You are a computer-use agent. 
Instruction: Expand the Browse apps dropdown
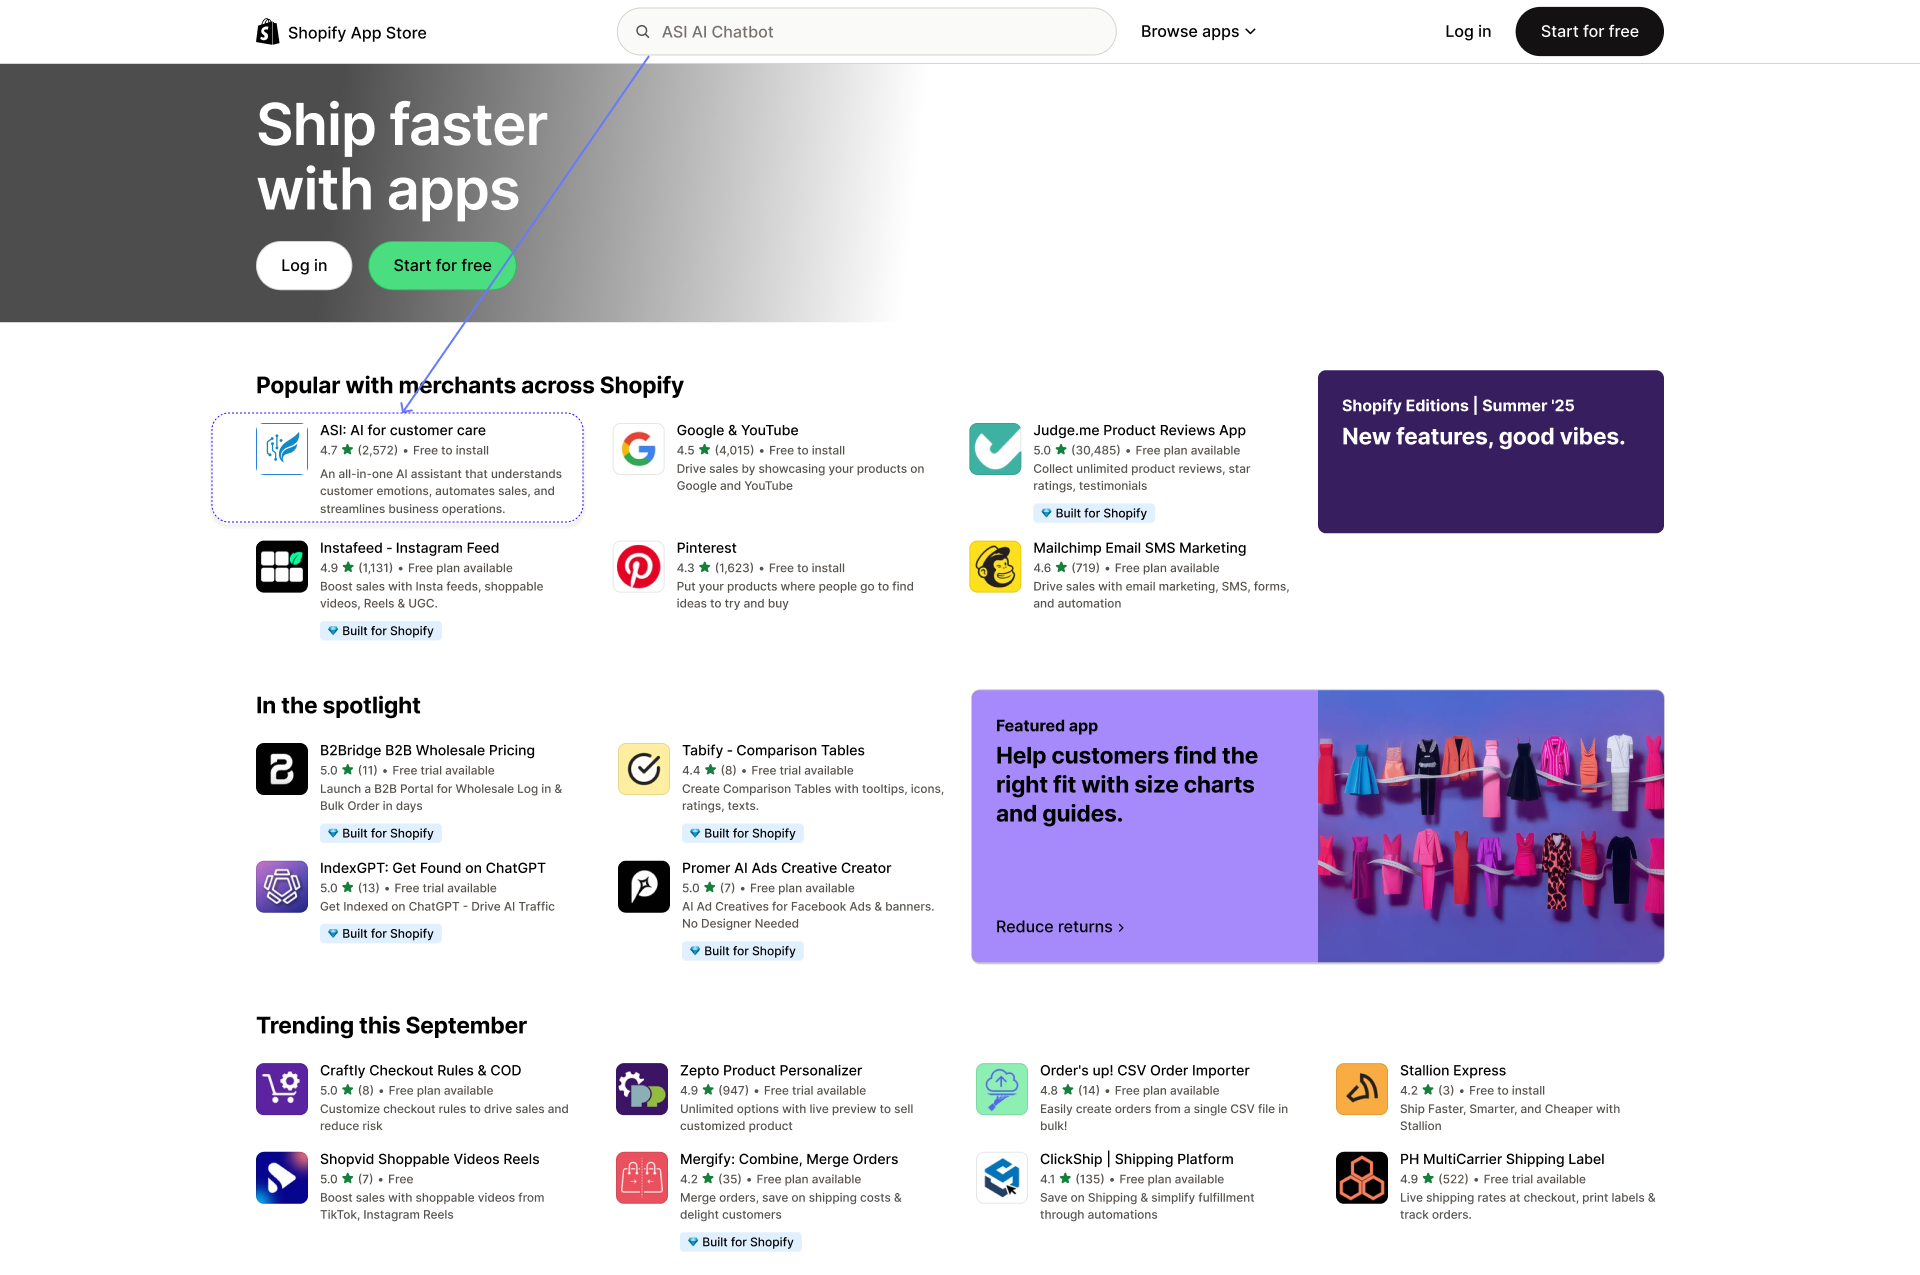[x=1198, y=32]
